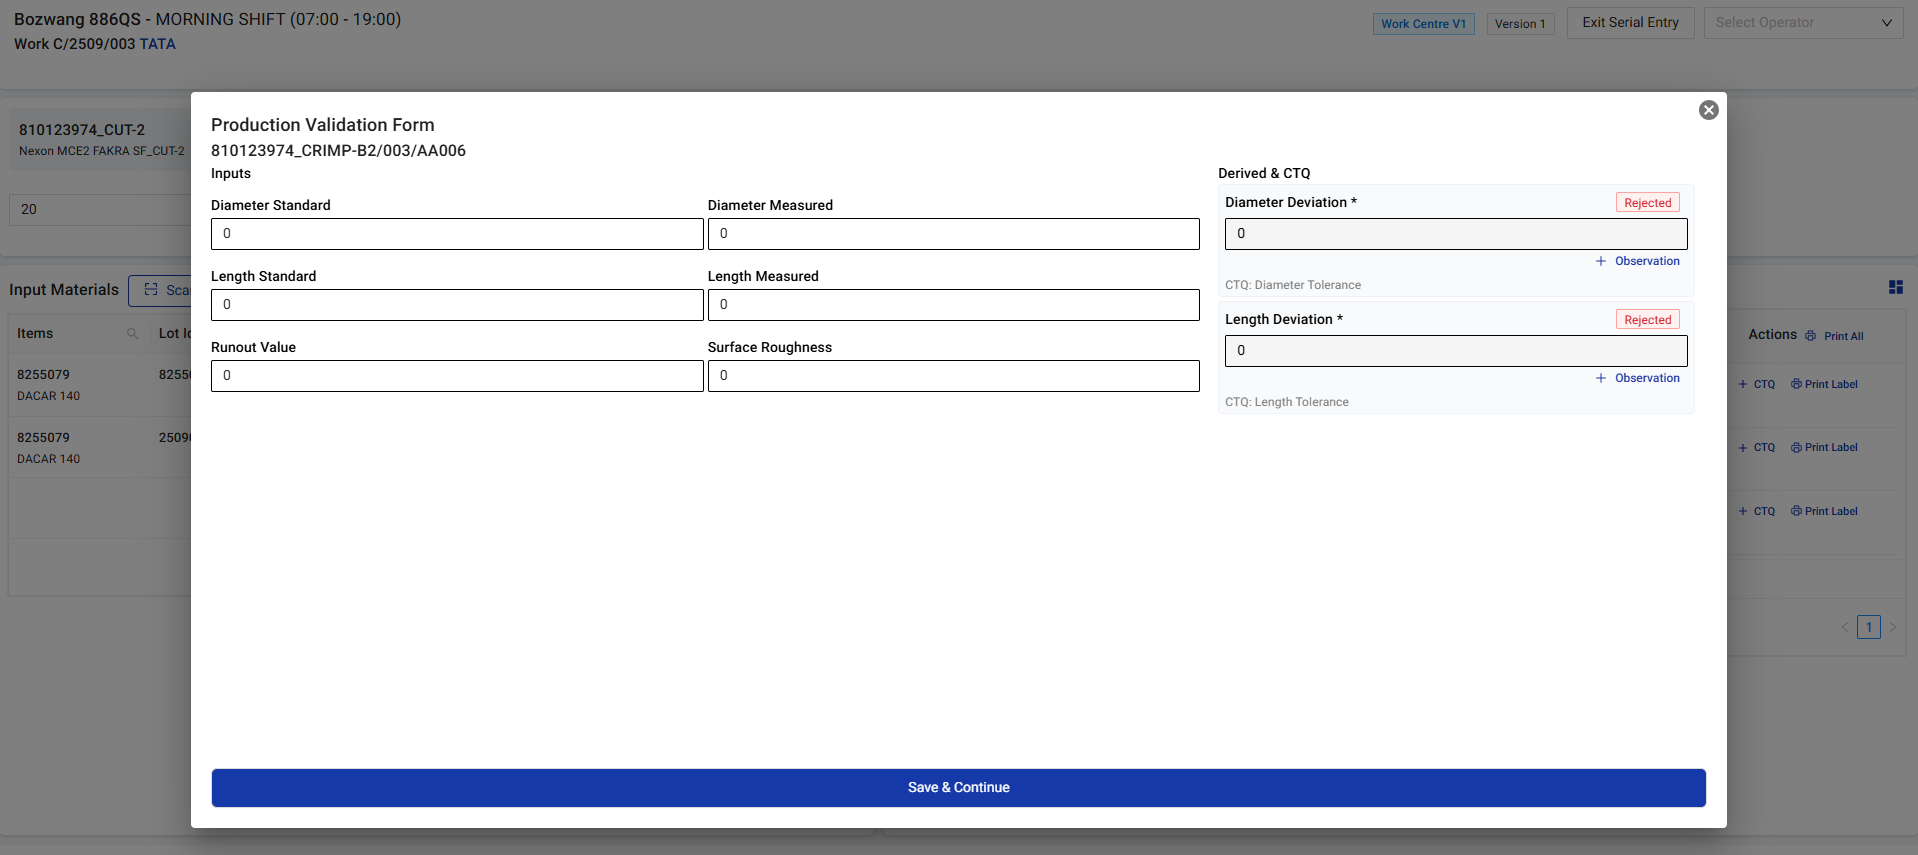Image resolution: width=1918 pixels, height=855 pixels.
Task: Click the Length Measured input box
Action: tap(953, 305)
